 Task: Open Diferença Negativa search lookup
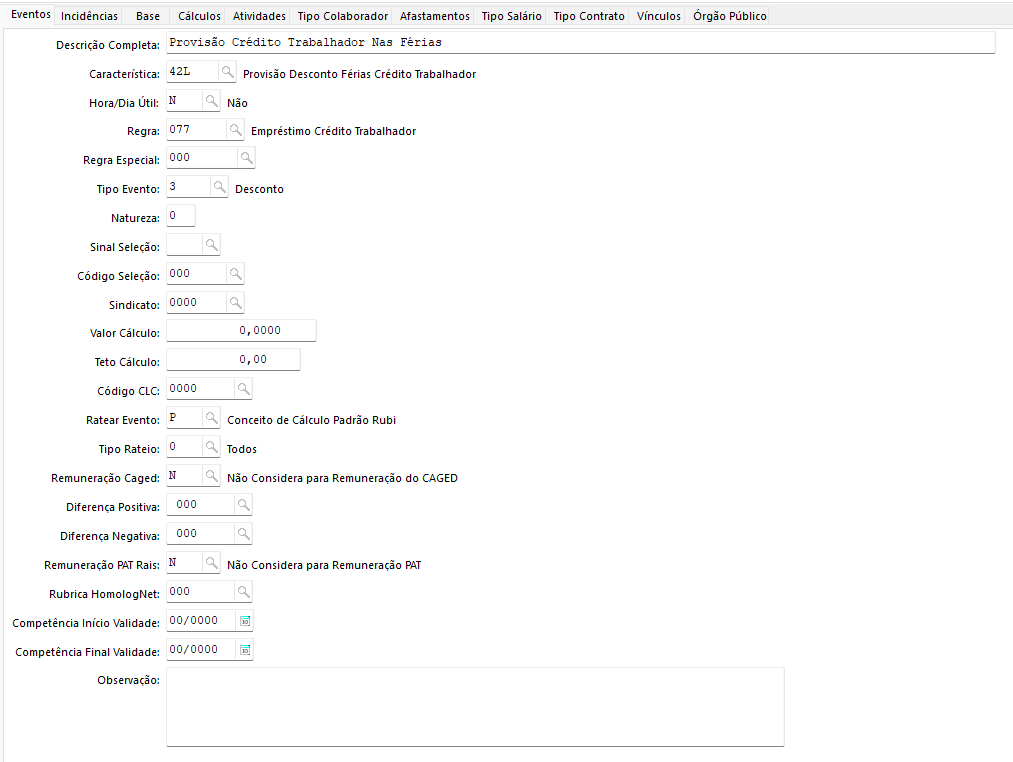tap(243, 534)
